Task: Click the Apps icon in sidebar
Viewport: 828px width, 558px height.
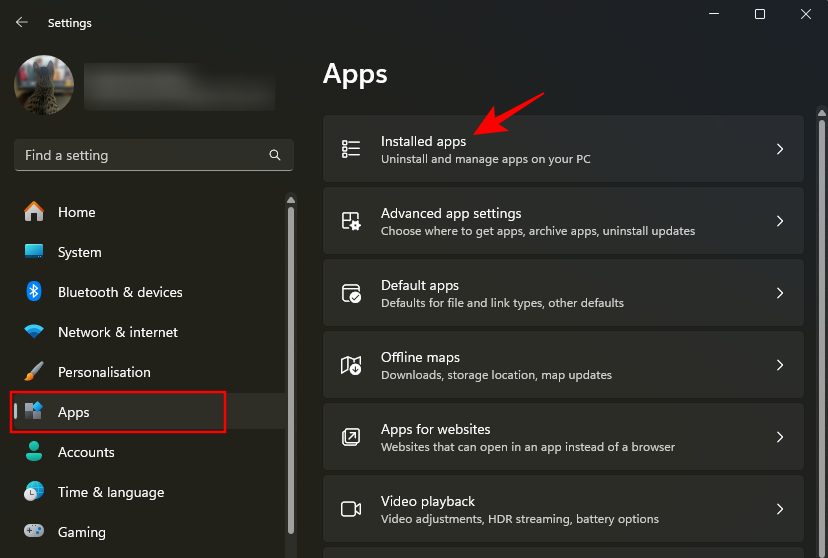Action: pyautogui.click(x=34, y=411)
